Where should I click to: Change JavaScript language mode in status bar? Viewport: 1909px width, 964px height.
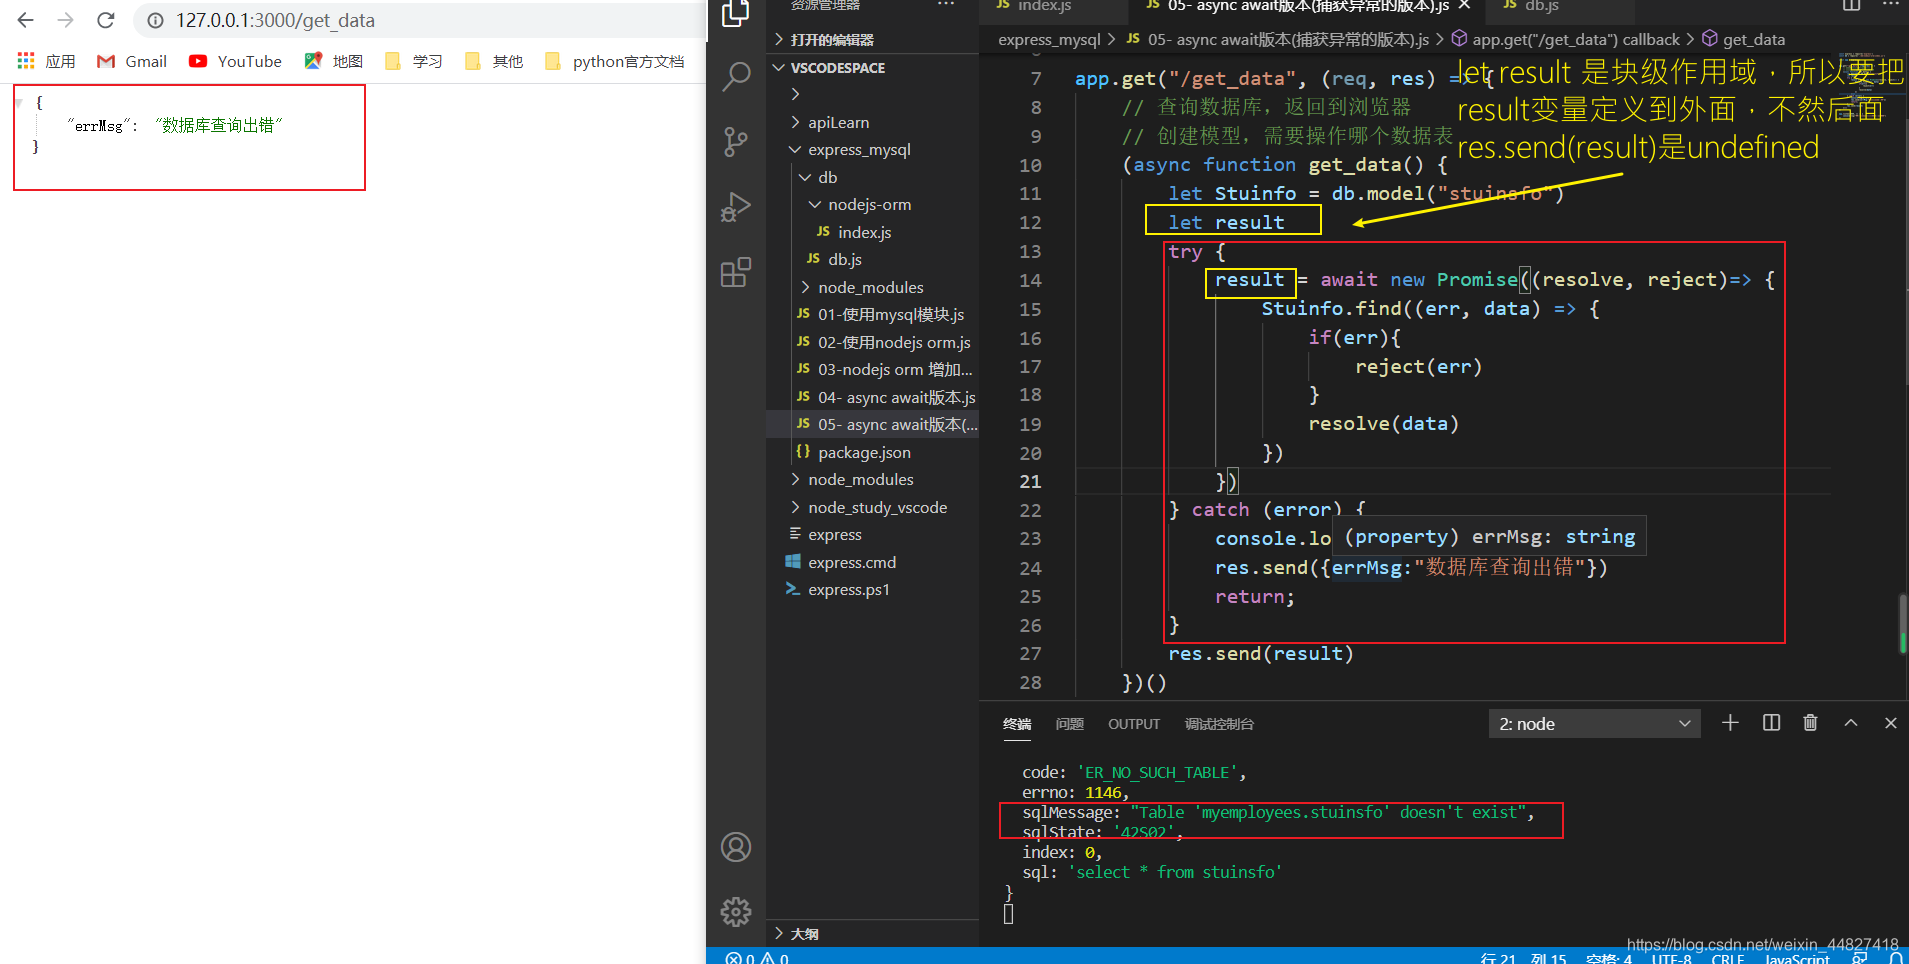pyautogui.click(x=1797, y=958)
